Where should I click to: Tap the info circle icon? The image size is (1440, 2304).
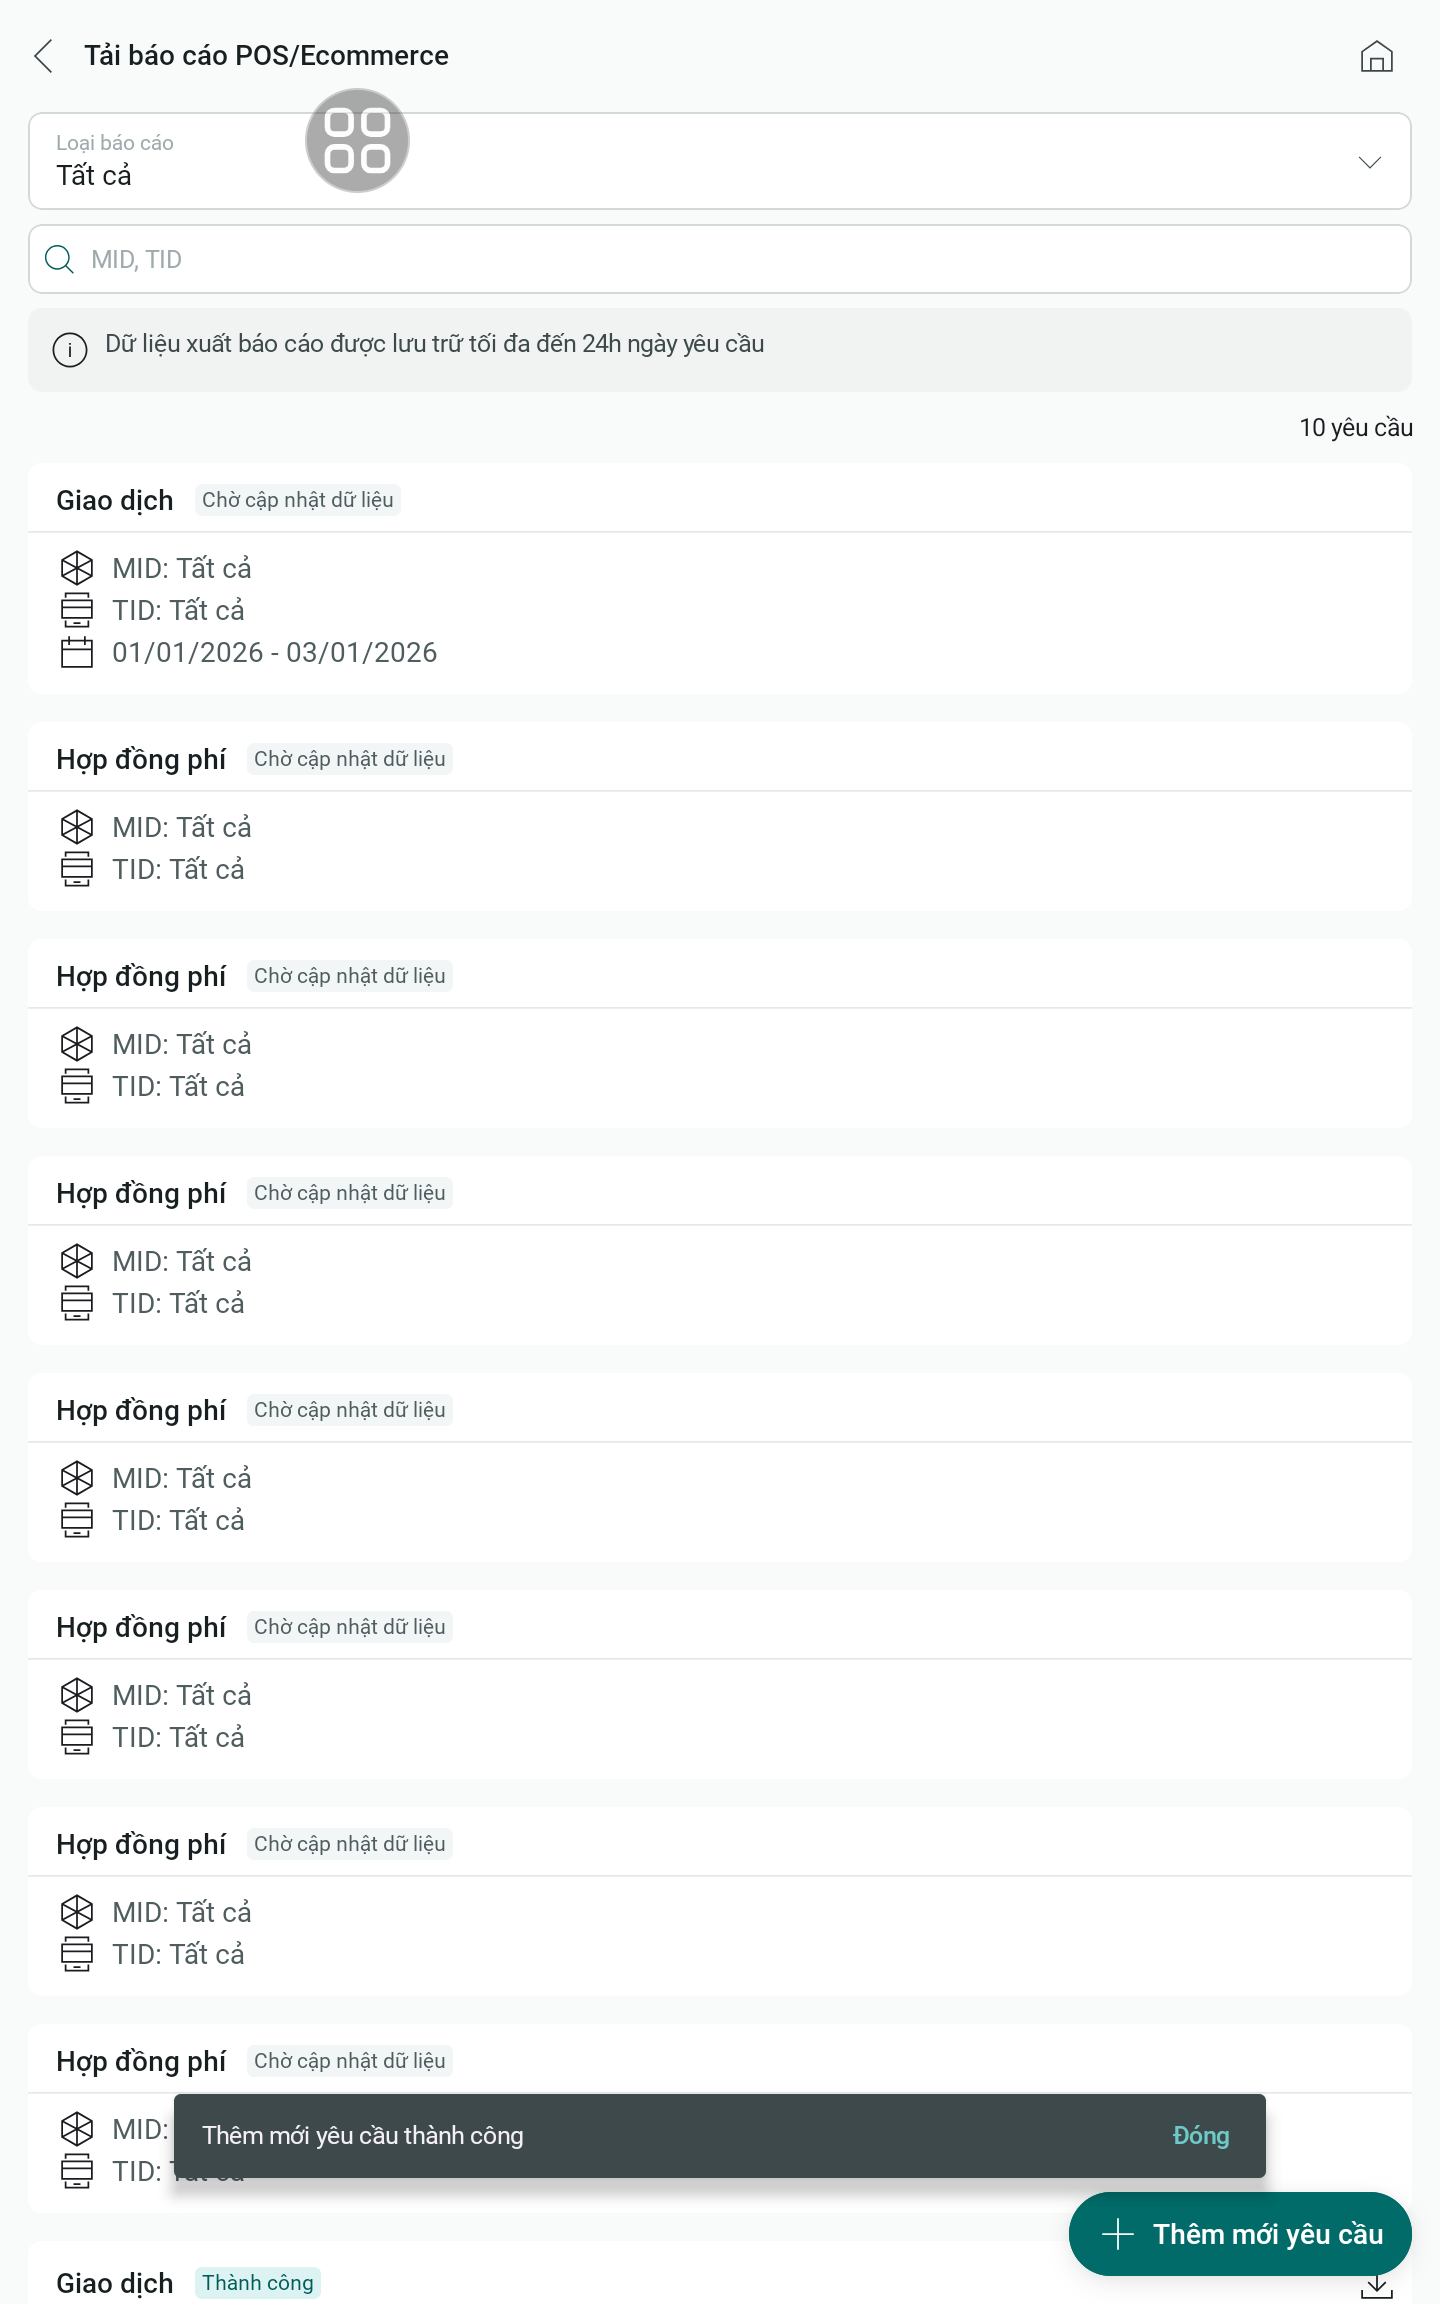(70, 350)
